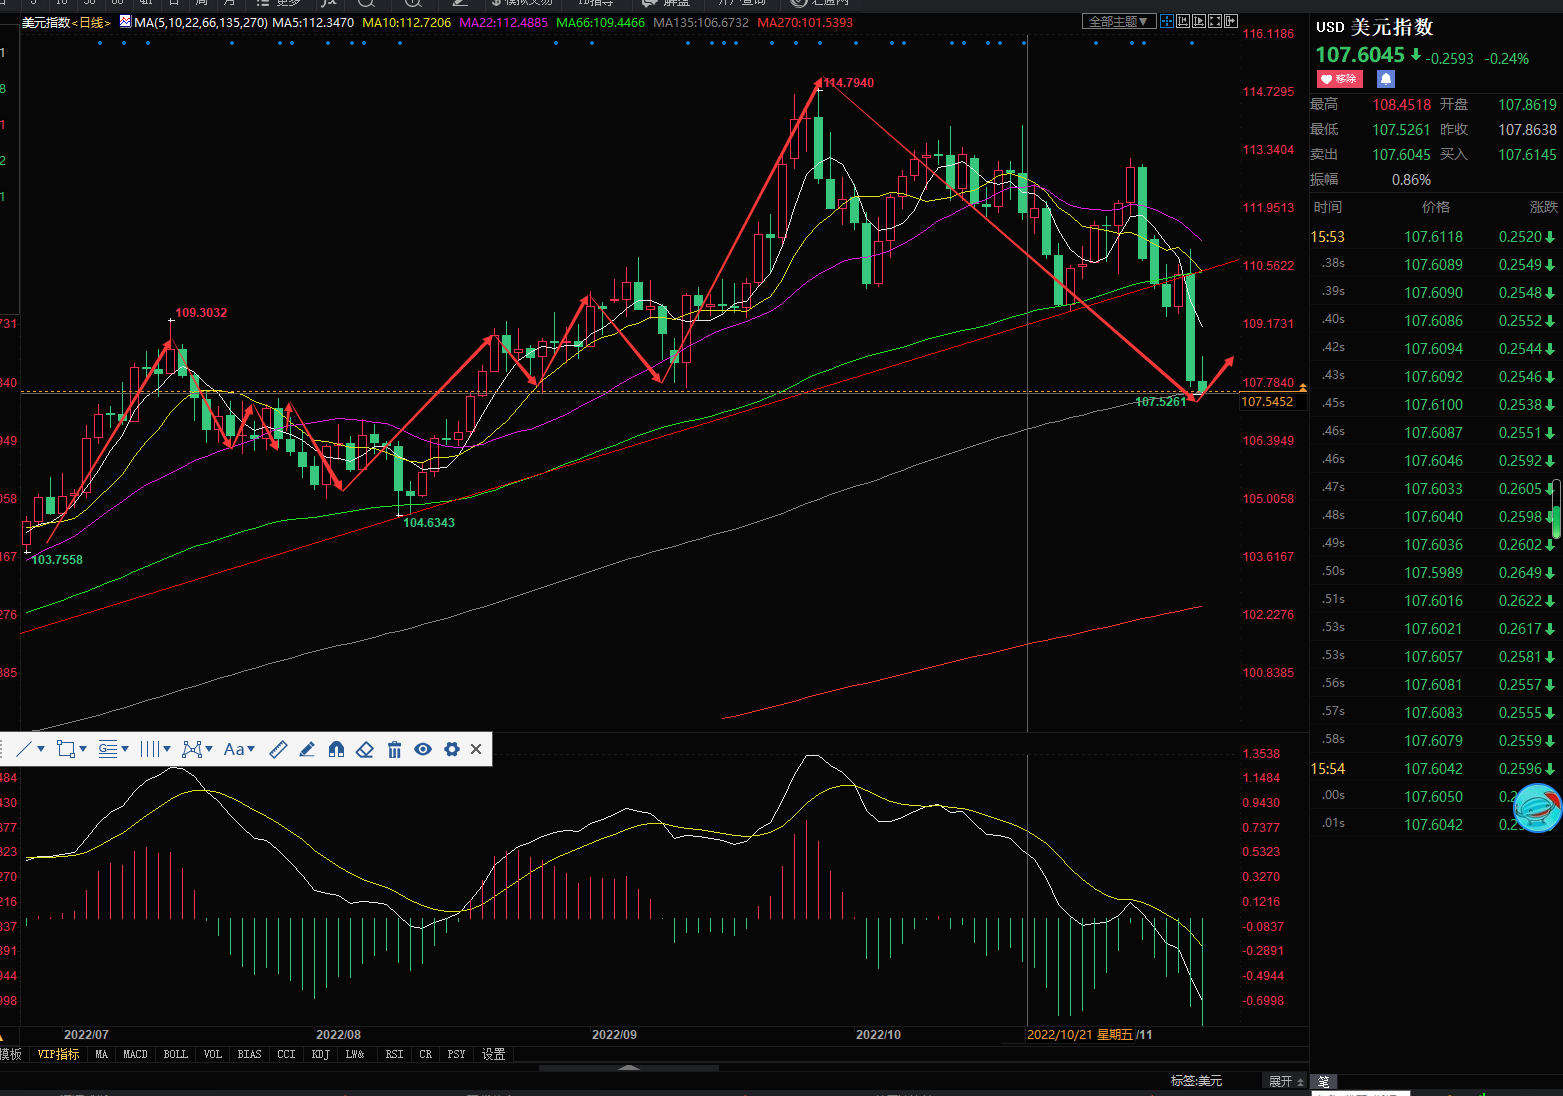Image resolution: width=1563 pixels, height=1096 pixels.
Task: Click the 美元指数<日线> chart title
Action: tap(66, 22)
